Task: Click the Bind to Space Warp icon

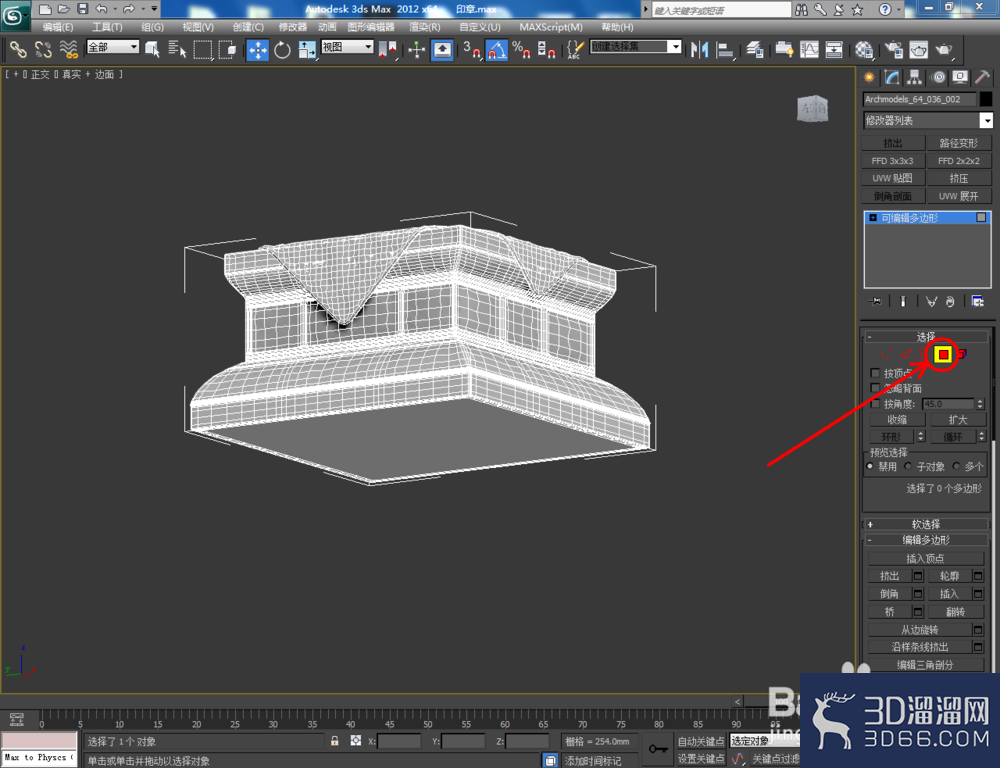Action: pos(68,49)
